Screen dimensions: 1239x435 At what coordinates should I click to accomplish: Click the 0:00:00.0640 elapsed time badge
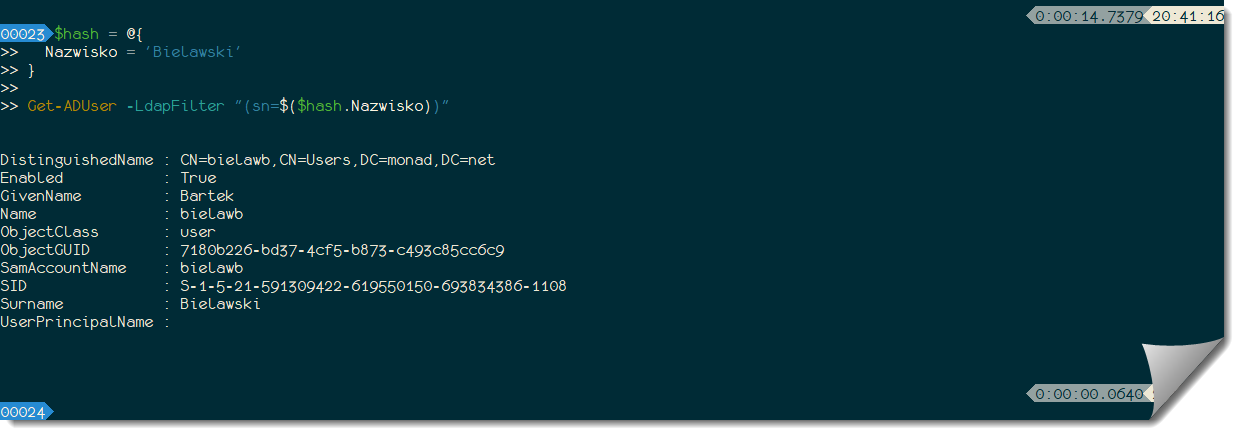point(1088,394)
